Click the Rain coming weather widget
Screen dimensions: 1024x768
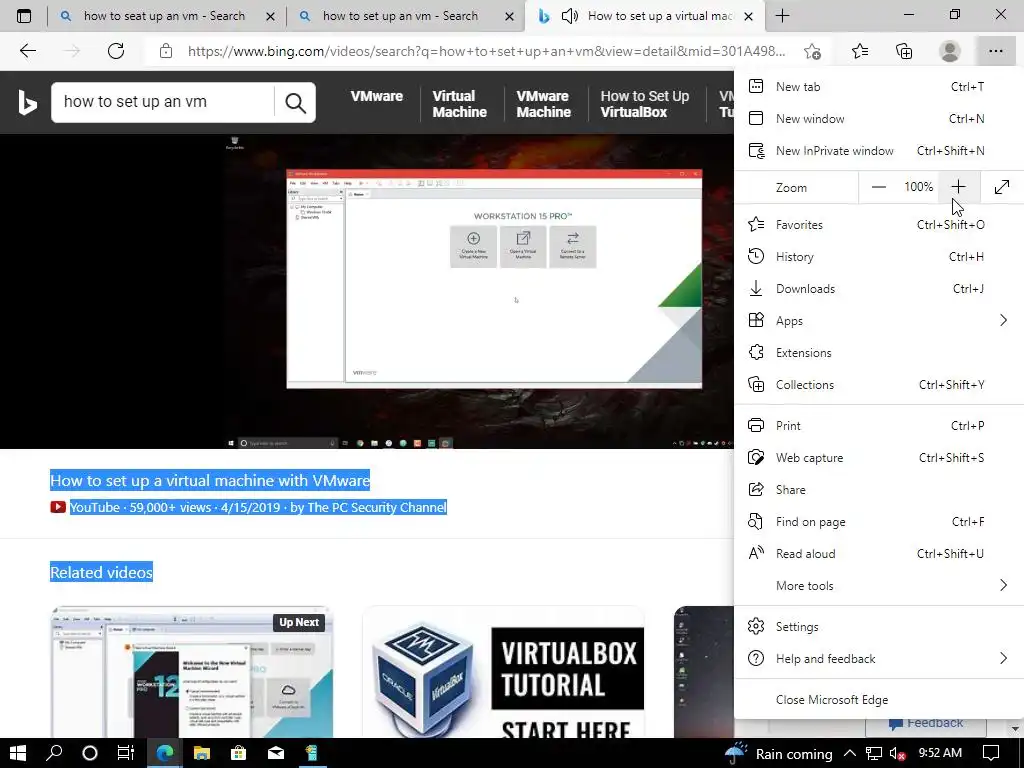(779, 753)
